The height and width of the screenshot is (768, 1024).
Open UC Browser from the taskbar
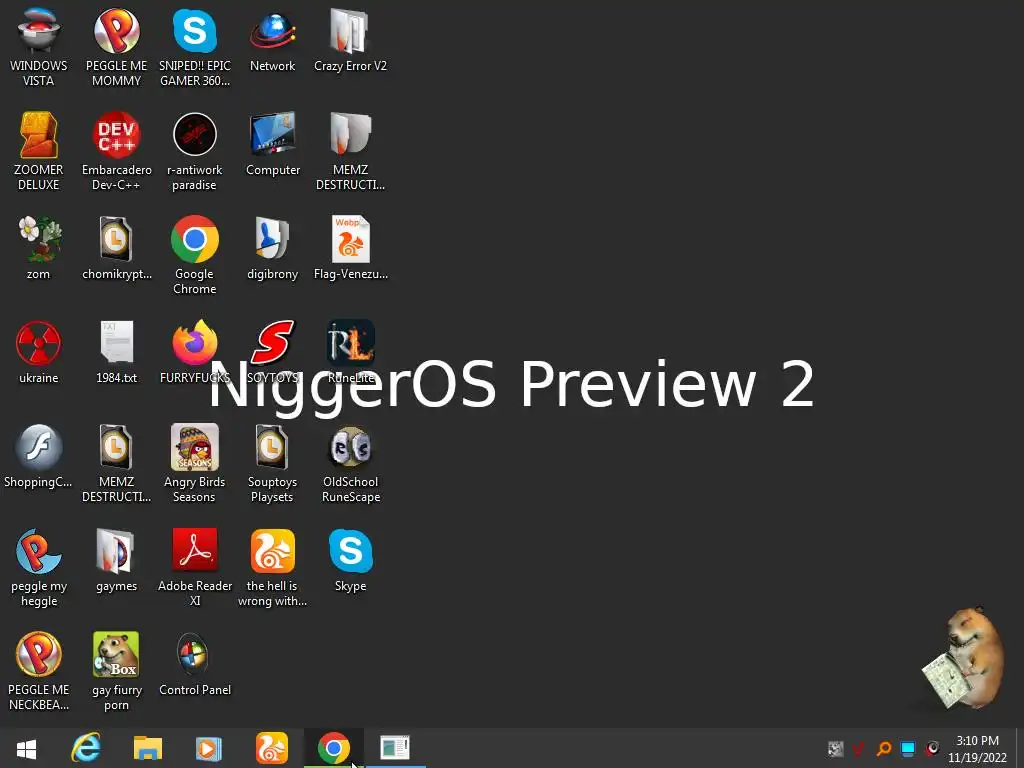(272, 748)
